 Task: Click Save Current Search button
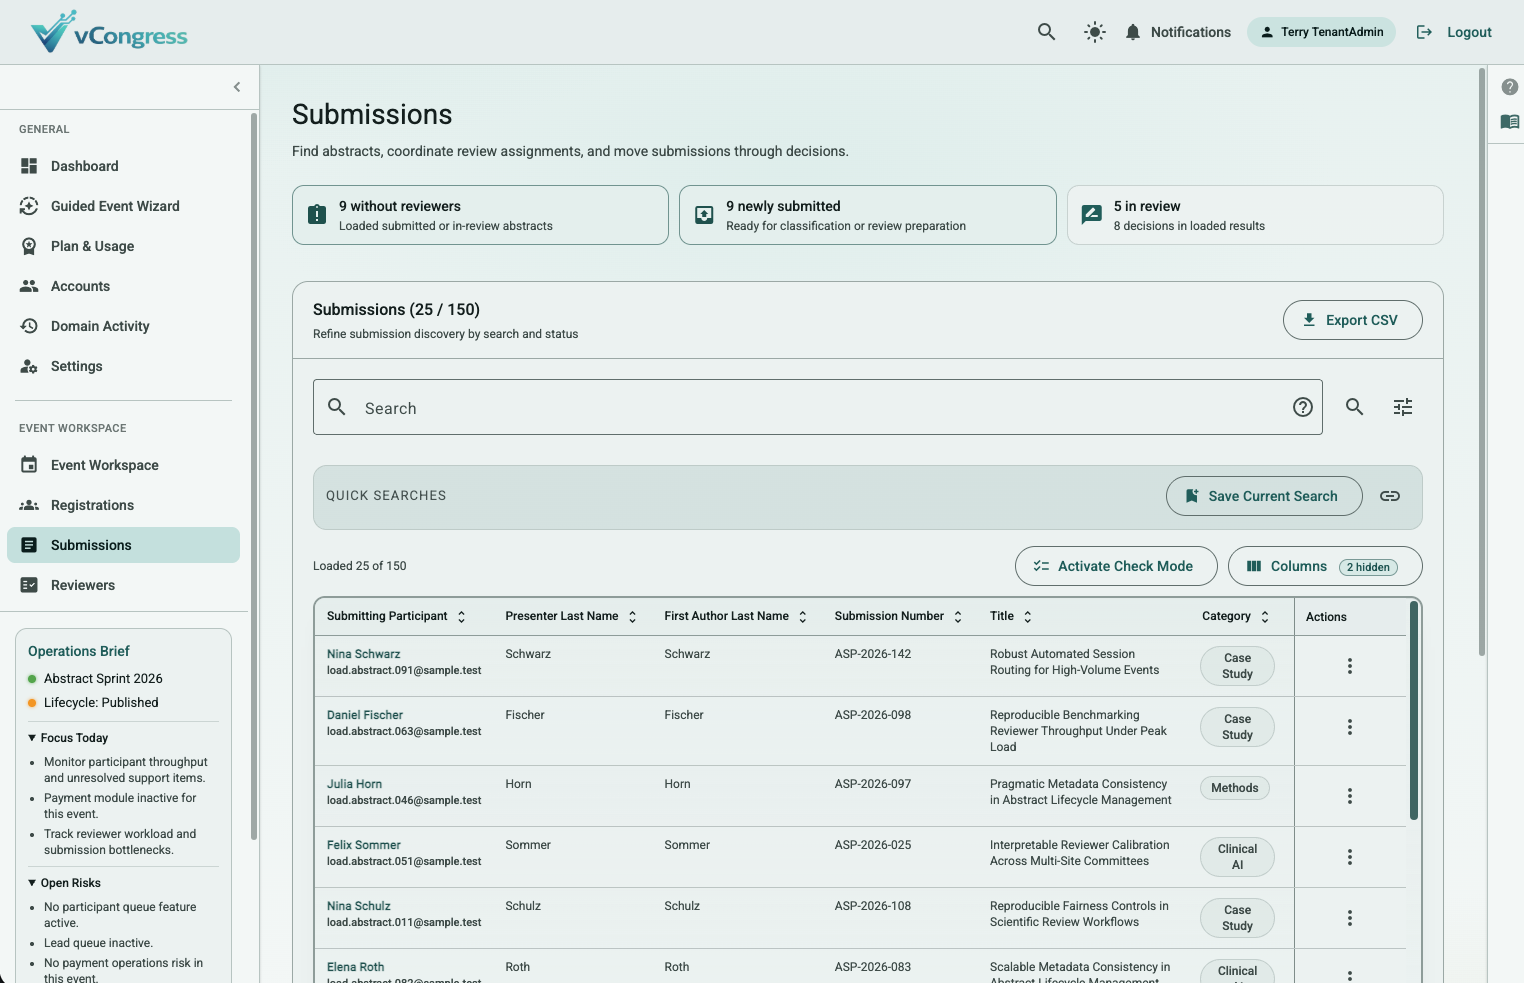(x=1264, y=496)
